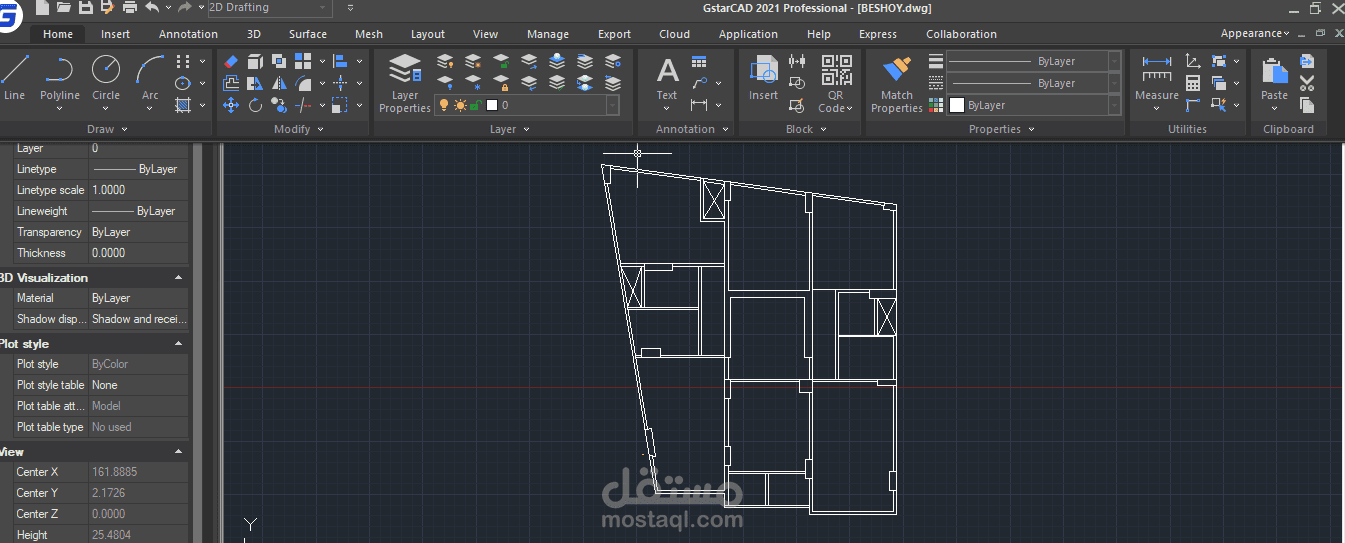This screenshot has height=543, width=1345.
Task: Toggle layer 0 on/off lightbulb
Action: click(x=445, y=105)
